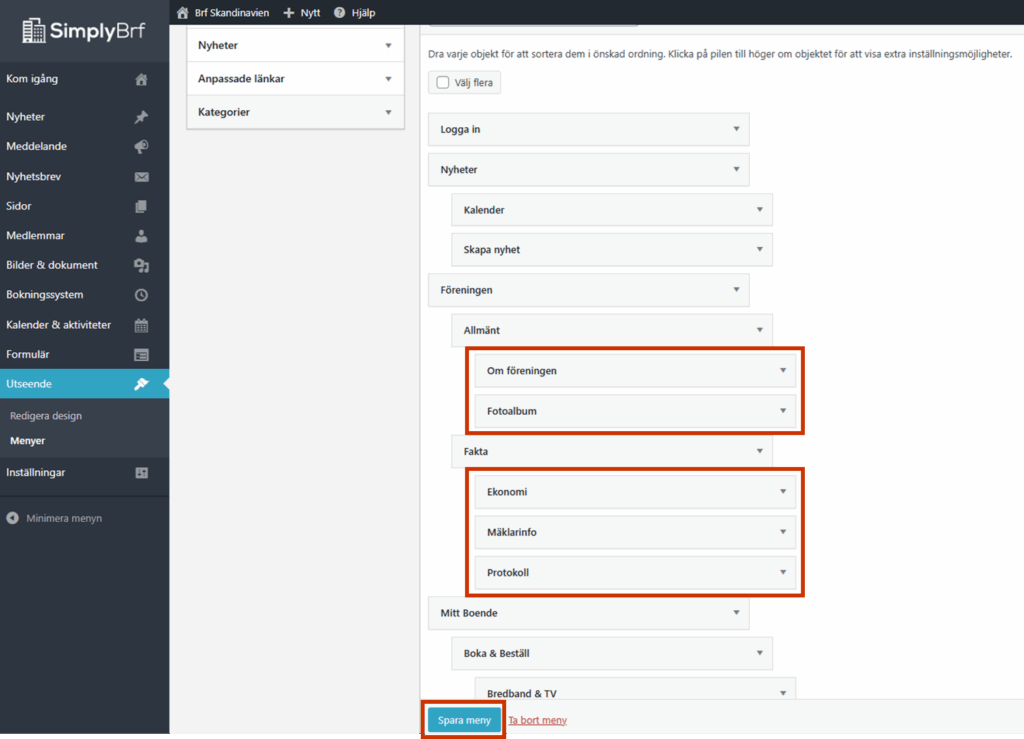
Task: Click the home icon beside Kom igång
Action: (141, 80)
